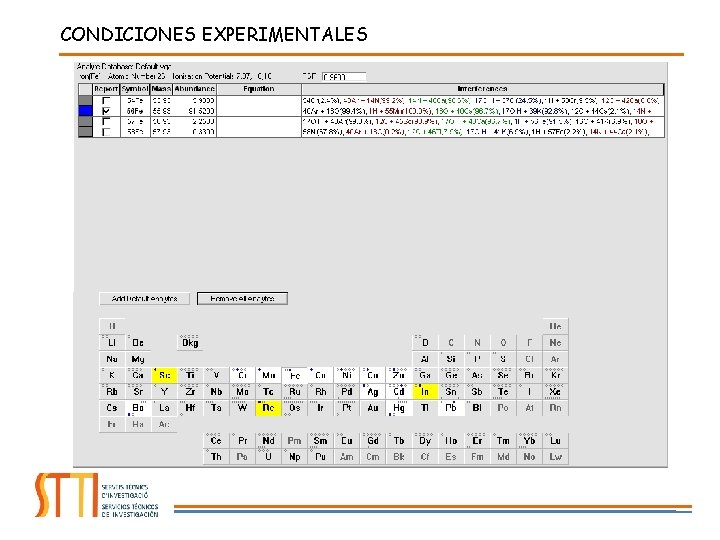720x540 pixels.
Task: Select the Sr element button
Action: coord(138,392)
